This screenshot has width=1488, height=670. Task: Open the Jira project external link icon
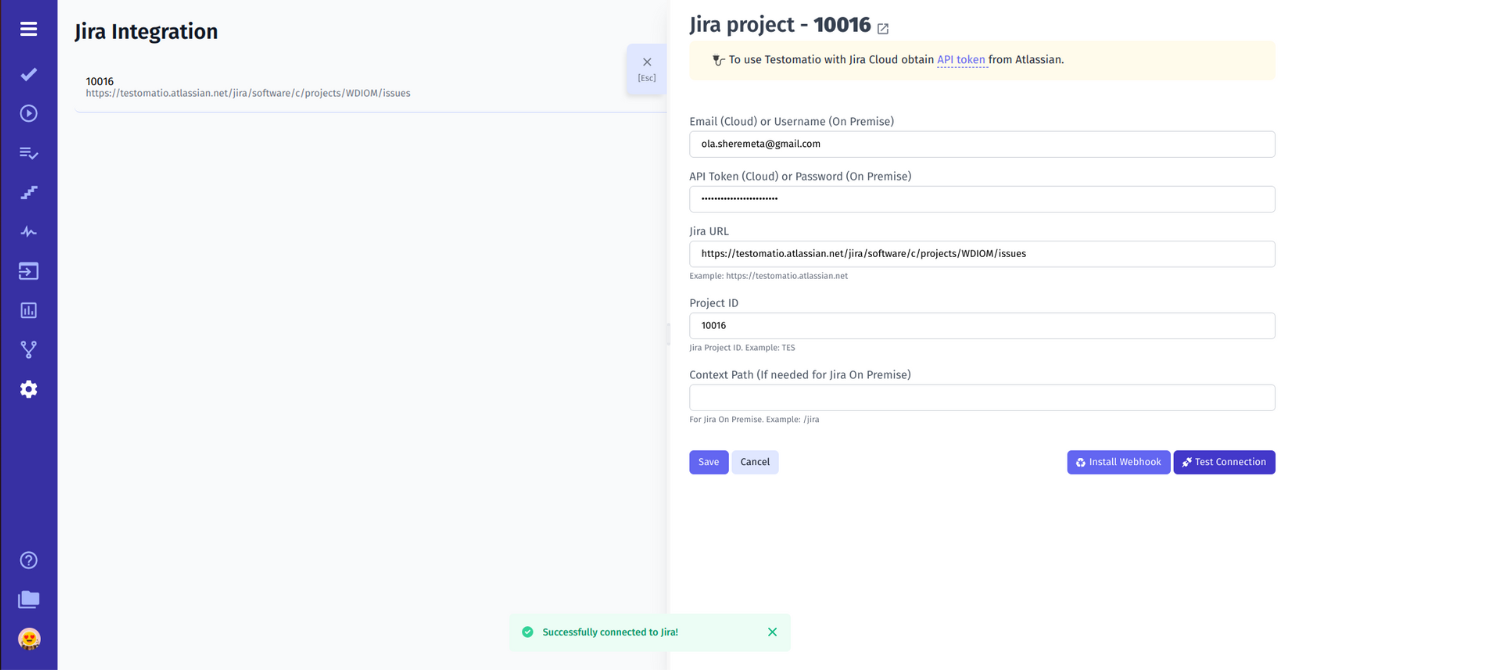coord(882,28)
